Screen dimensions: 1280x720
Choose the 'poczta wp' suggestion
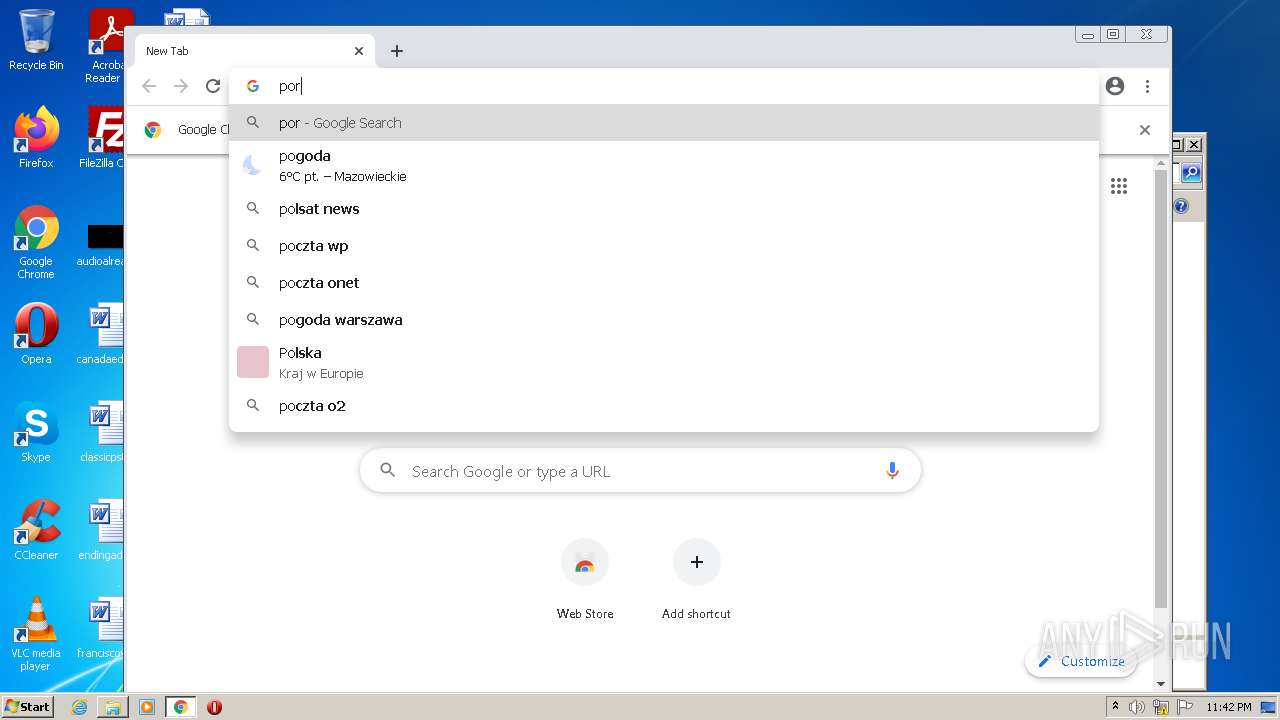click(x=664, y=246)
